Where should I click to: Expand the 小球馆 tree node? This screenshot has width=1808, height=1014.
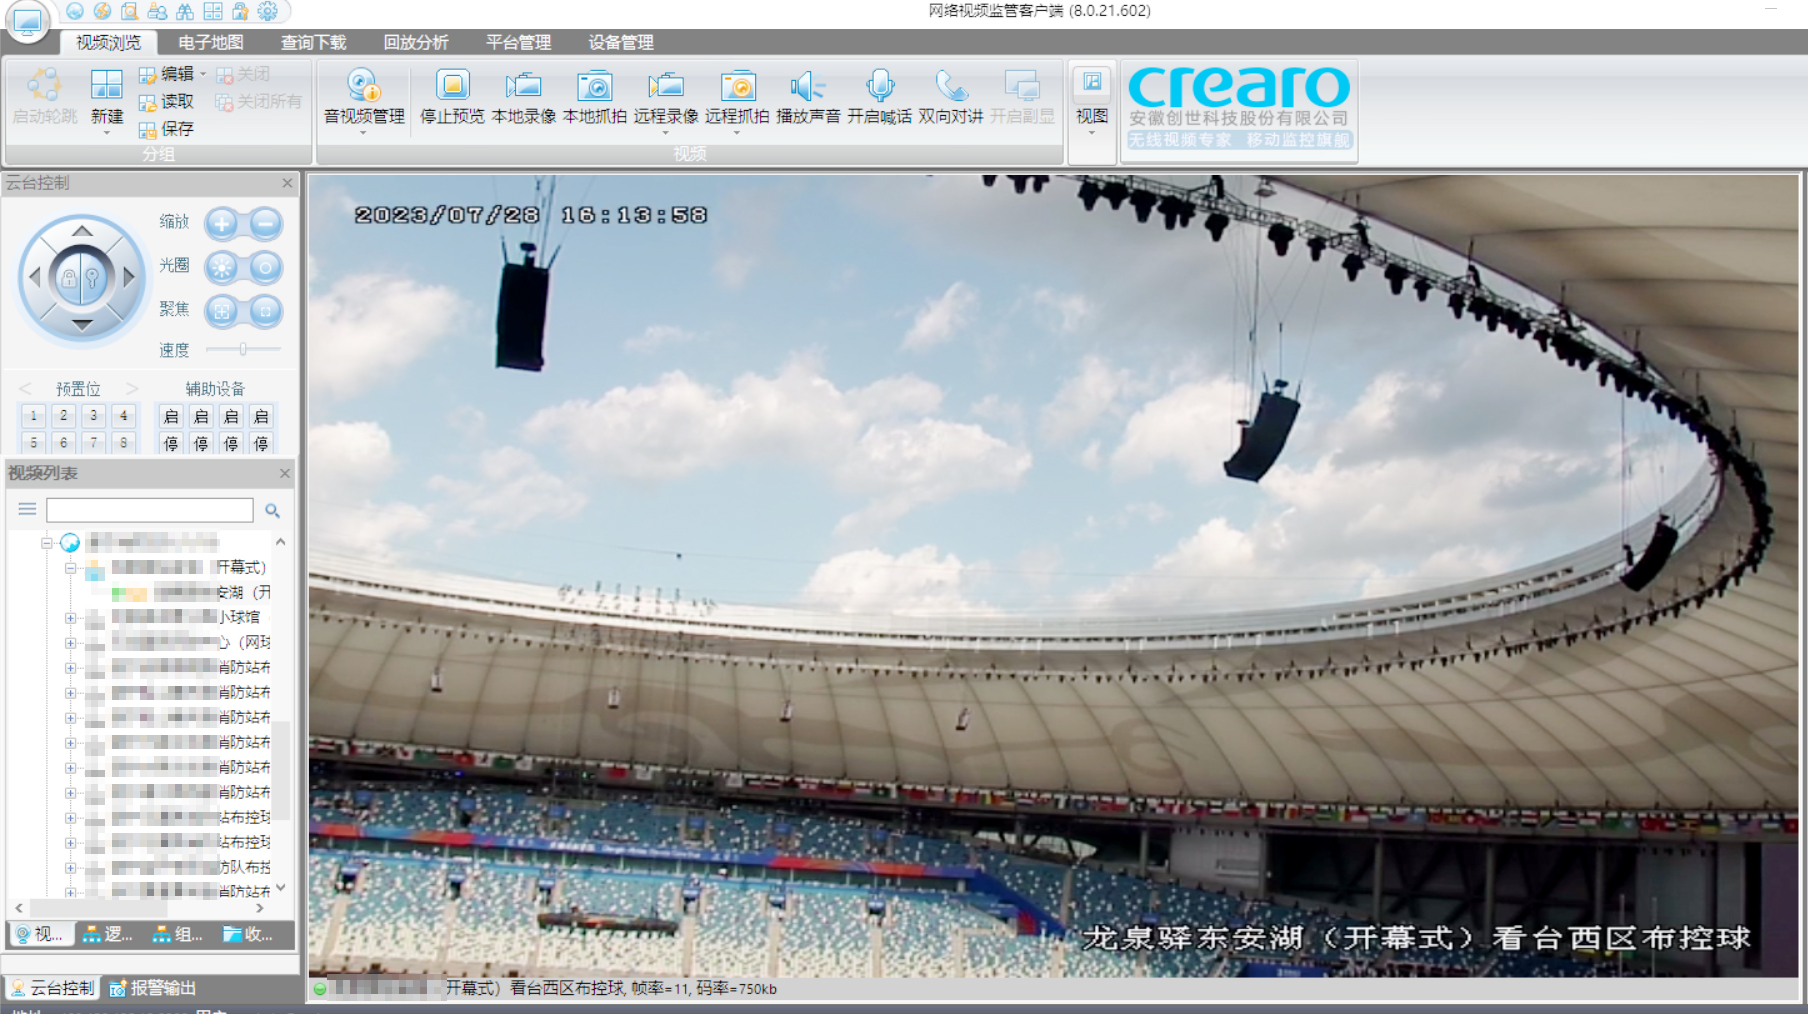(71, 618)
